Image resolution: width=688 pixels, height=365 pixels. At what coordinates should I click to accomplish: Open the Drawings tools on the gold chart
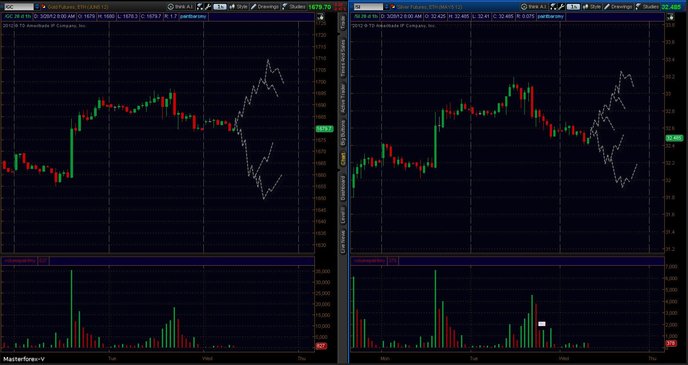(x=265, y=7)
